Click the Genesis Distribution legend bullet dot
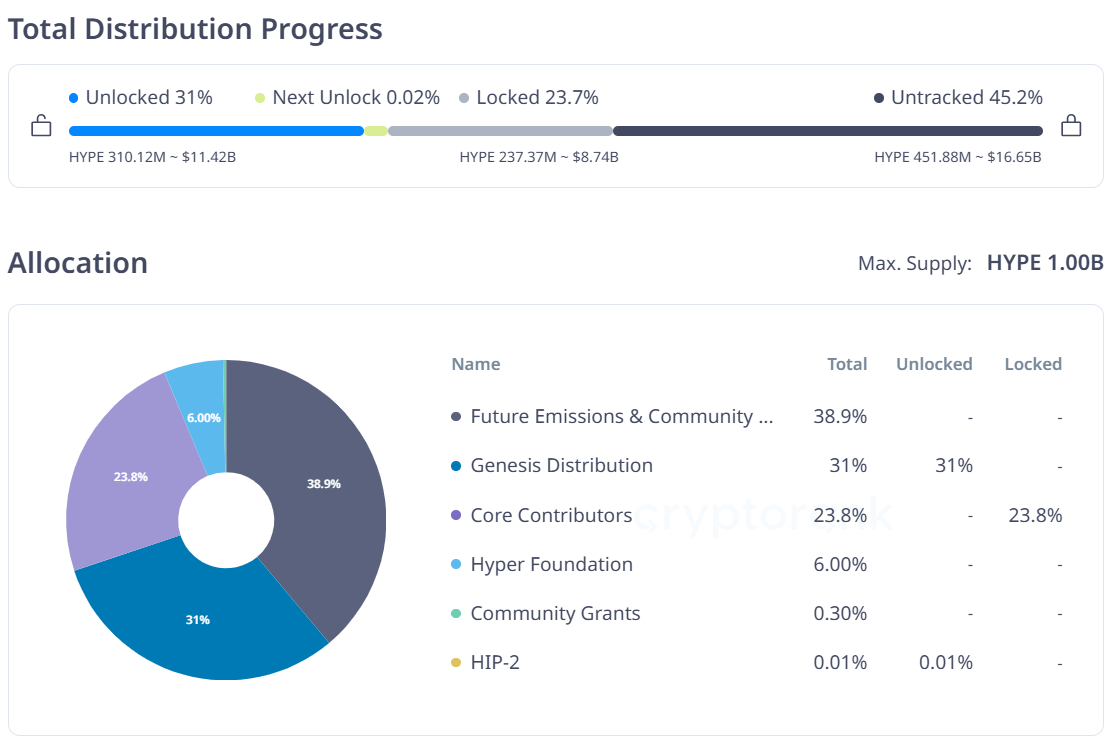Screen dimensions: 1111x741 pyautogui.click(x=456, y=466)
